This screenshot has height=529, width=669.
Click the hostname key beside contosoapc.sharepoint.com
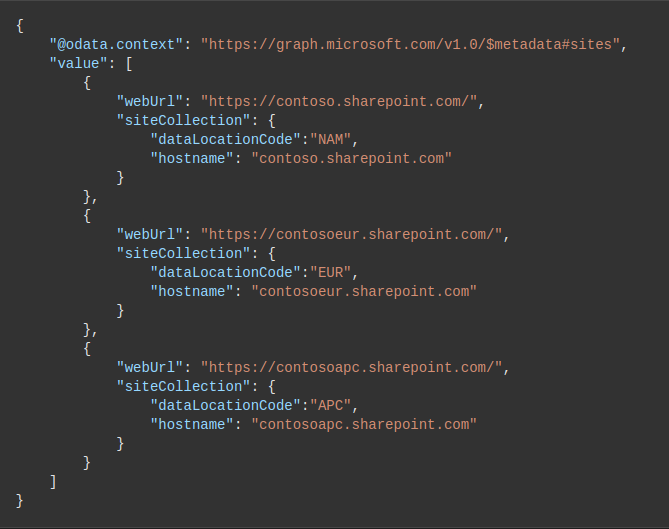(x=192, y=425)
